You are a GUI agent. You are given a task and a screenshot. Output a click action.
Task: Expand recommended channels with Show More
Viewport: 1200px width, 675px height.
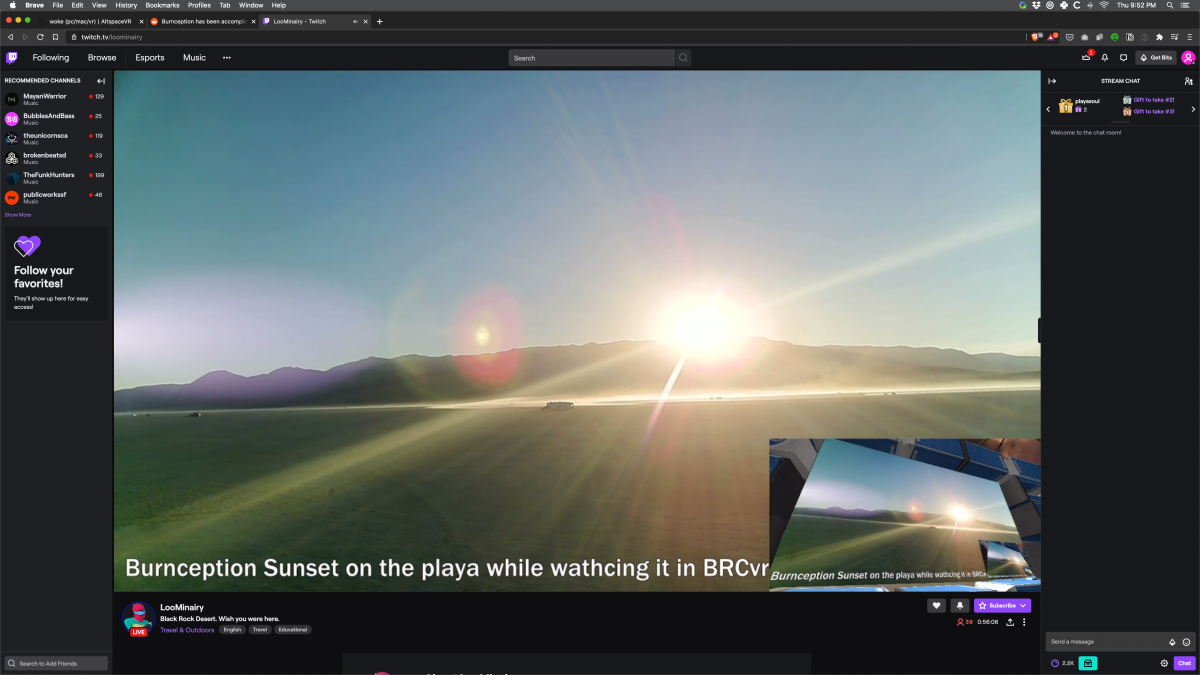click(x=18, y=214)
